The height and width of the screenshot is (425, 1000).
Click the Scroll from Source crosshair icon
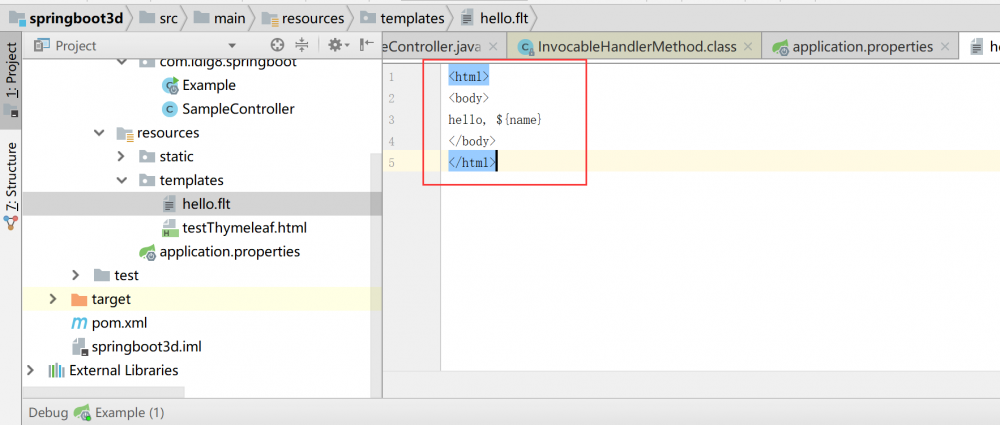click(278, 45)
